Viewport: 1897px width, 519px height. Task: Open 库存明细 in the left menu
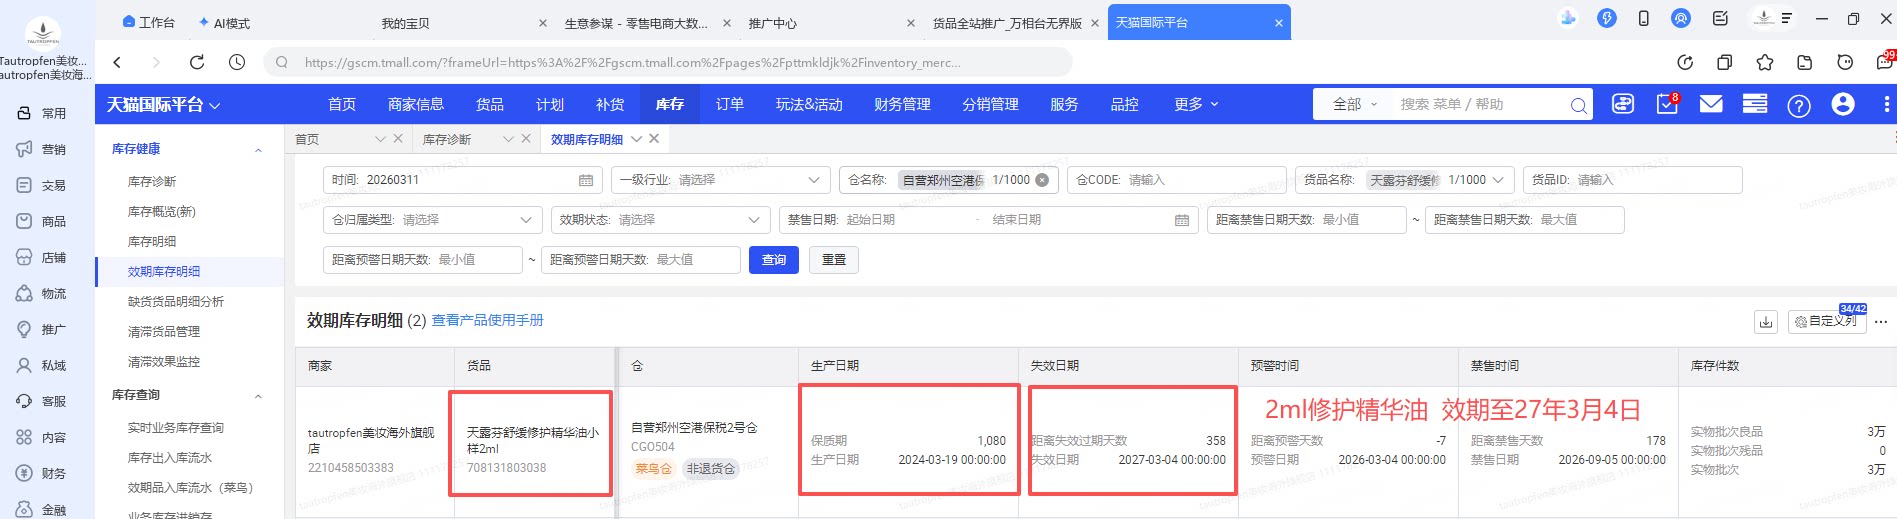click(152, 241)
